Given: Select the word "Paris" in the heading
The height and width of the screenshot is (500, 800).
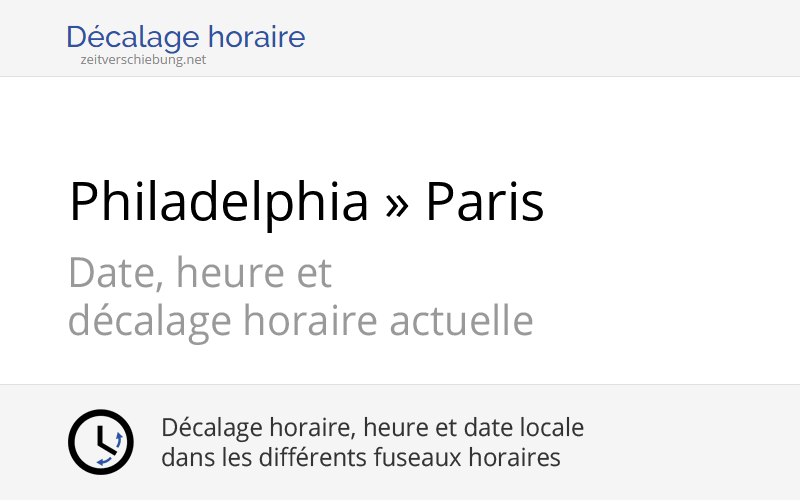Looking at the screenshot, I should click(485, 201).
